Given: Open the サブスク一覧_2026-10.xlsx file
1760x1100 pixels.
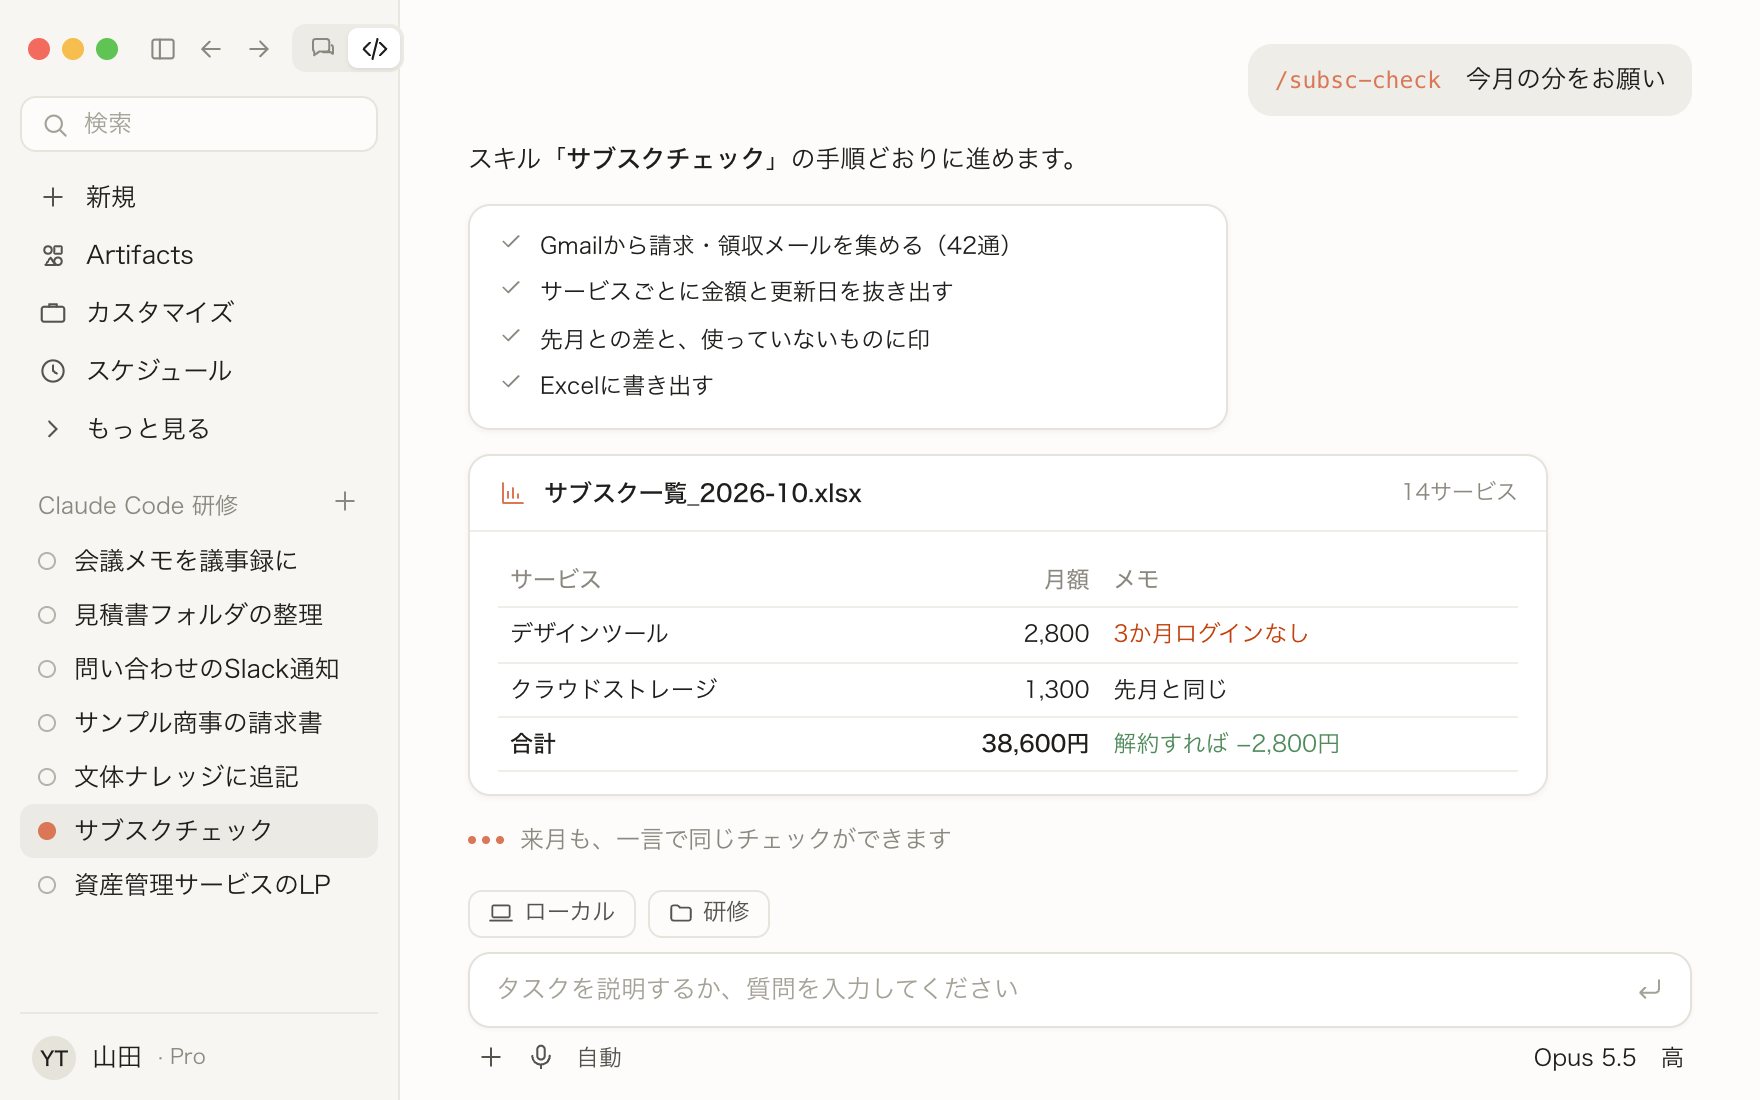Looking at the screenshot, I should [702, 493].
